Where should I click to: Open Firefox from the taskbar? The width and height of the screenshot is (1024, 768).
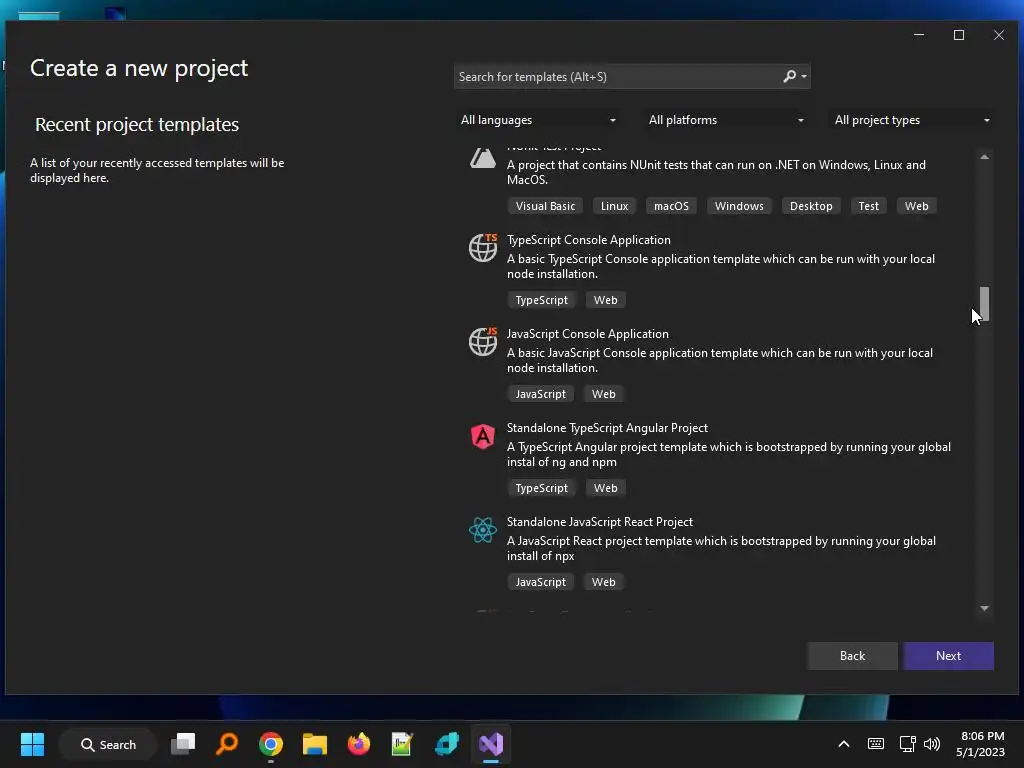pos(359,744)
